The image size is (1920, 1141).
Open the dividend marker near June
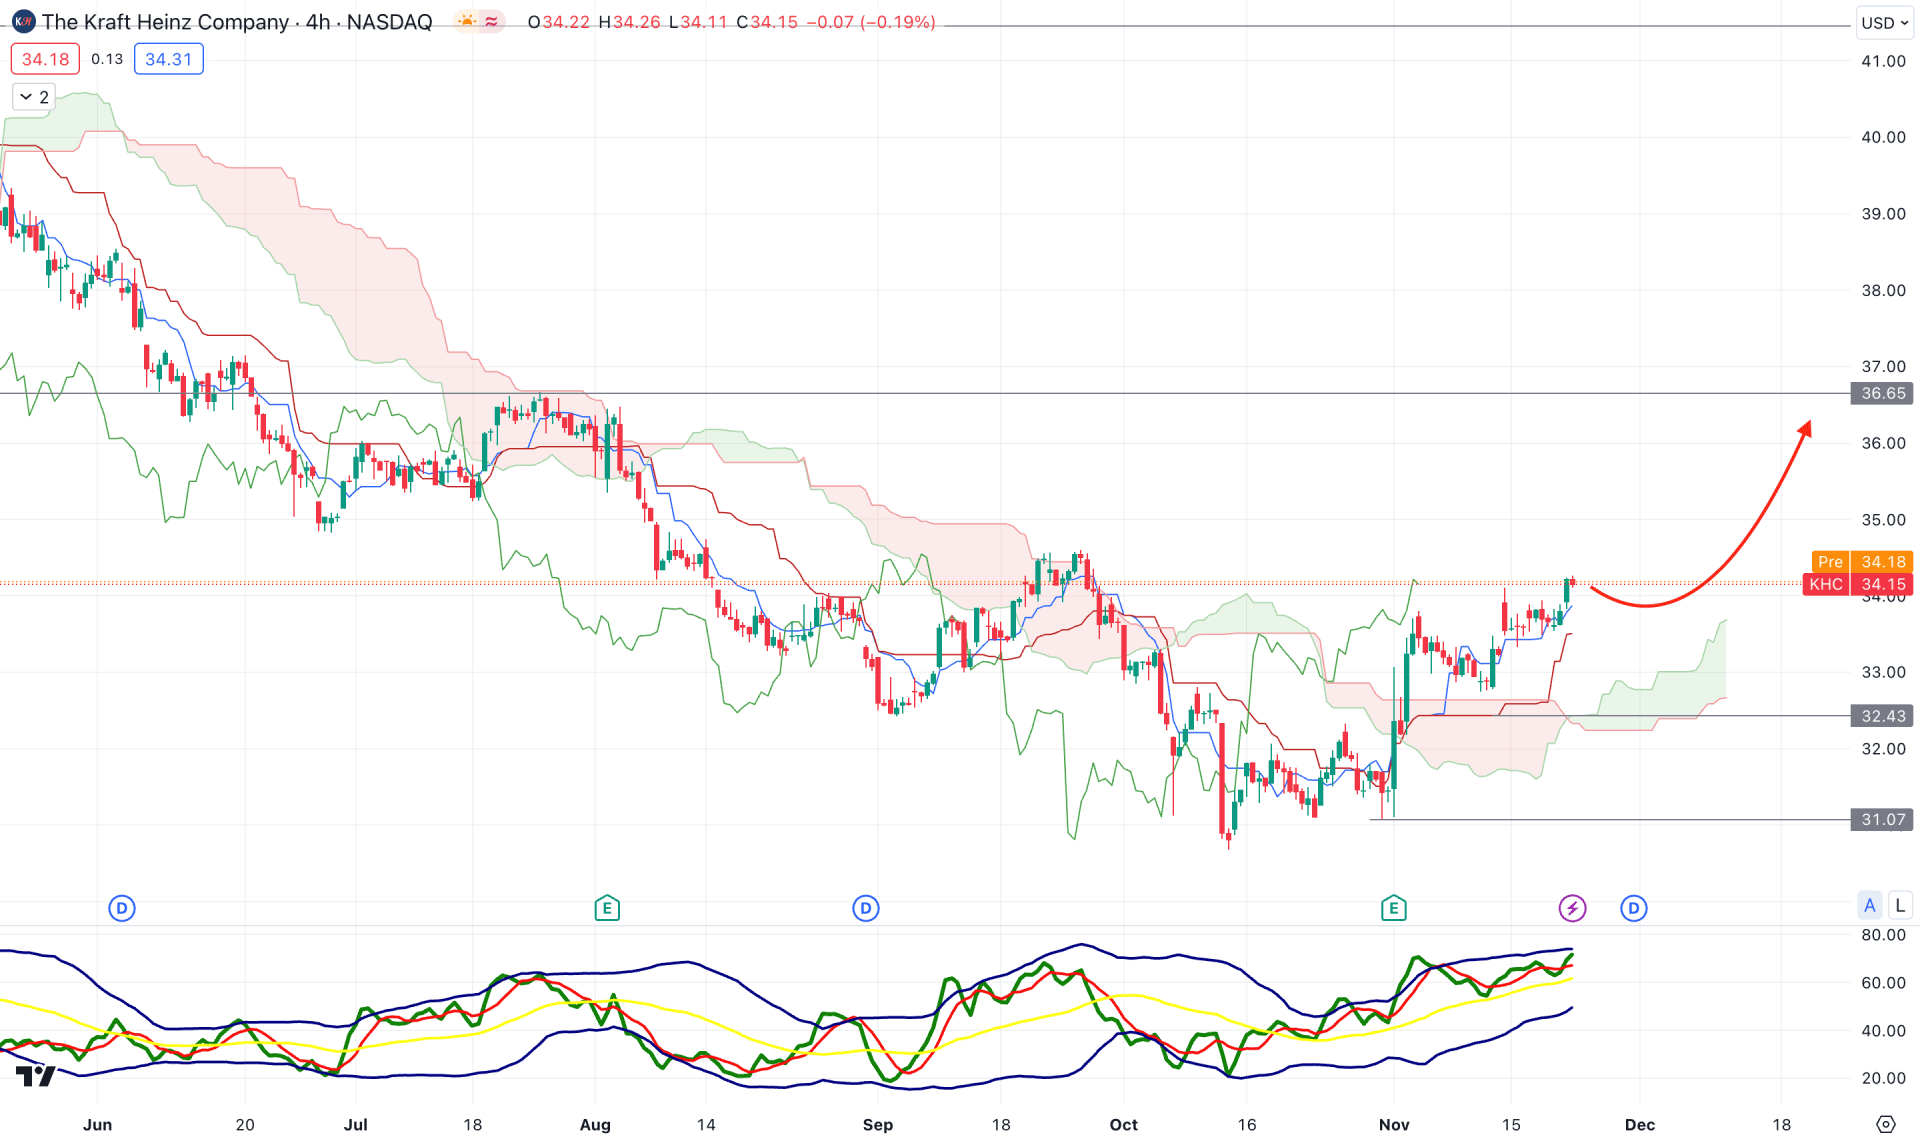click(122, 908)
